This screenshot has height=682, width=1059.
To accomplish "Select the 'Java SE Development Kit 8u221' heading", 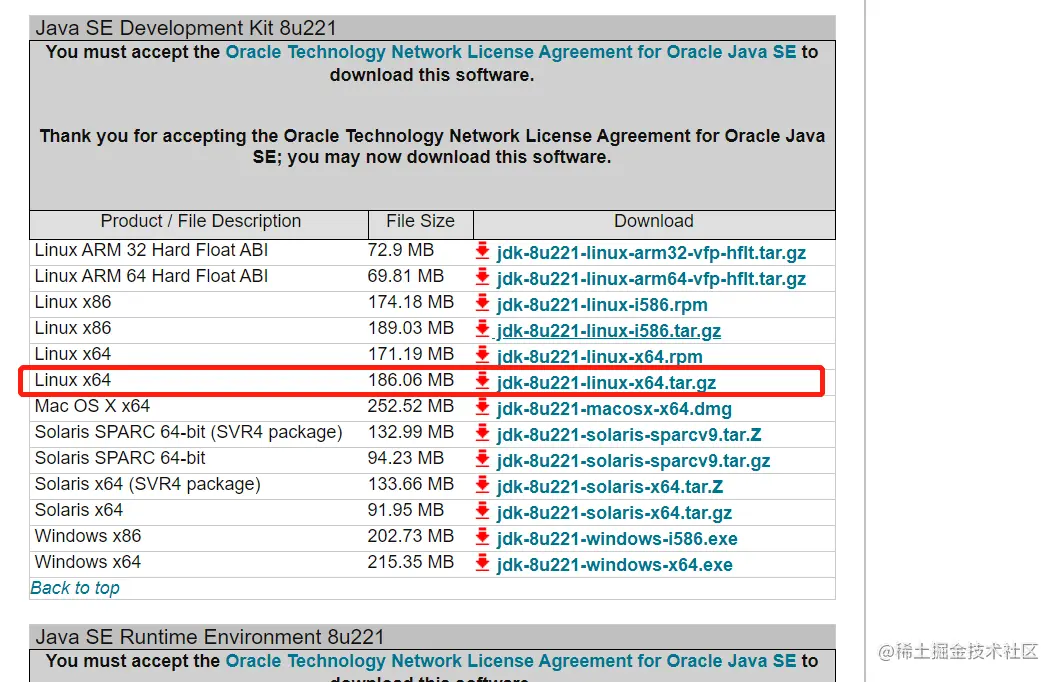I will click(x=186, y=28).
